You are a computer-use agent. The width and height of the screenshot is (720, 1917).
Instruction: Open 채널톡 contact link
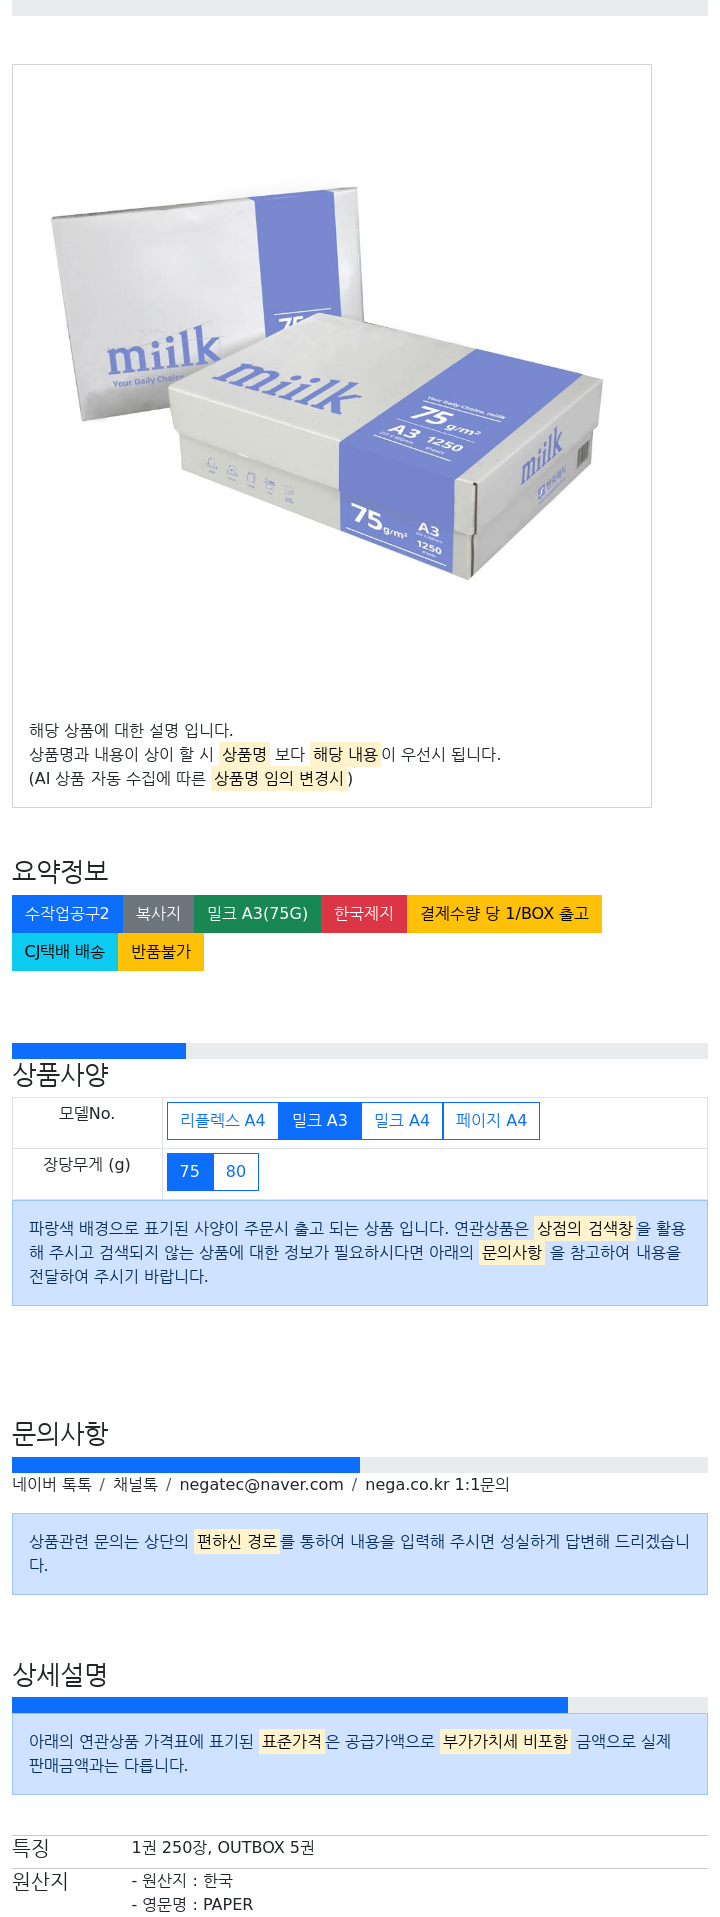point(135,1485)
